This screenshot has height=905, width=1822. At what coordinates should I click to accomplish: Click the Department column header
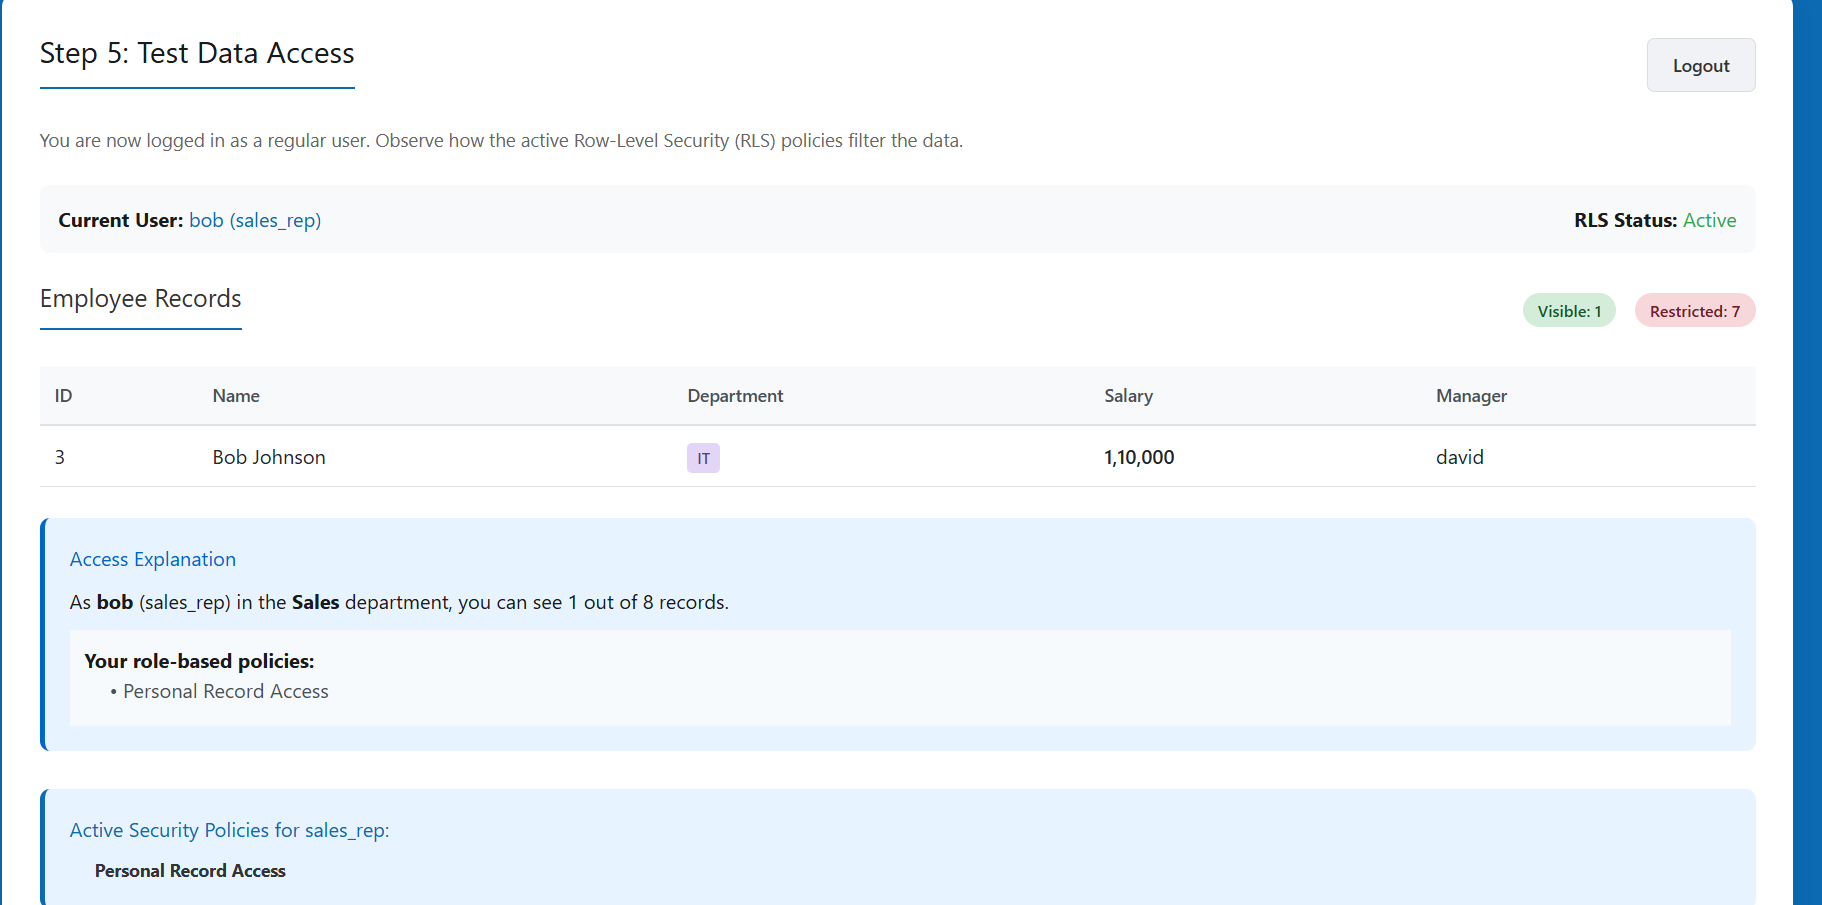pyautogui.click(x=735, y=396)
